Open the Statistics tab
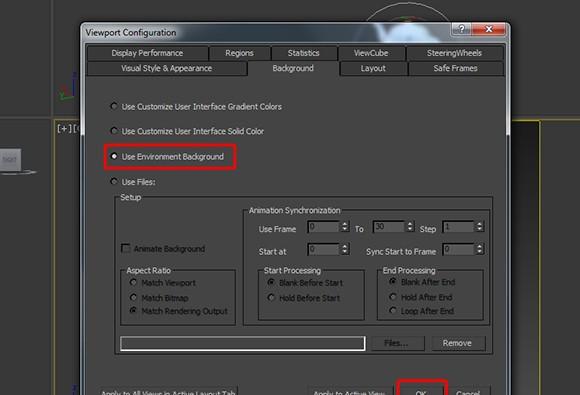The width and height of the screenshot is (580, 395). click(303, 53)
